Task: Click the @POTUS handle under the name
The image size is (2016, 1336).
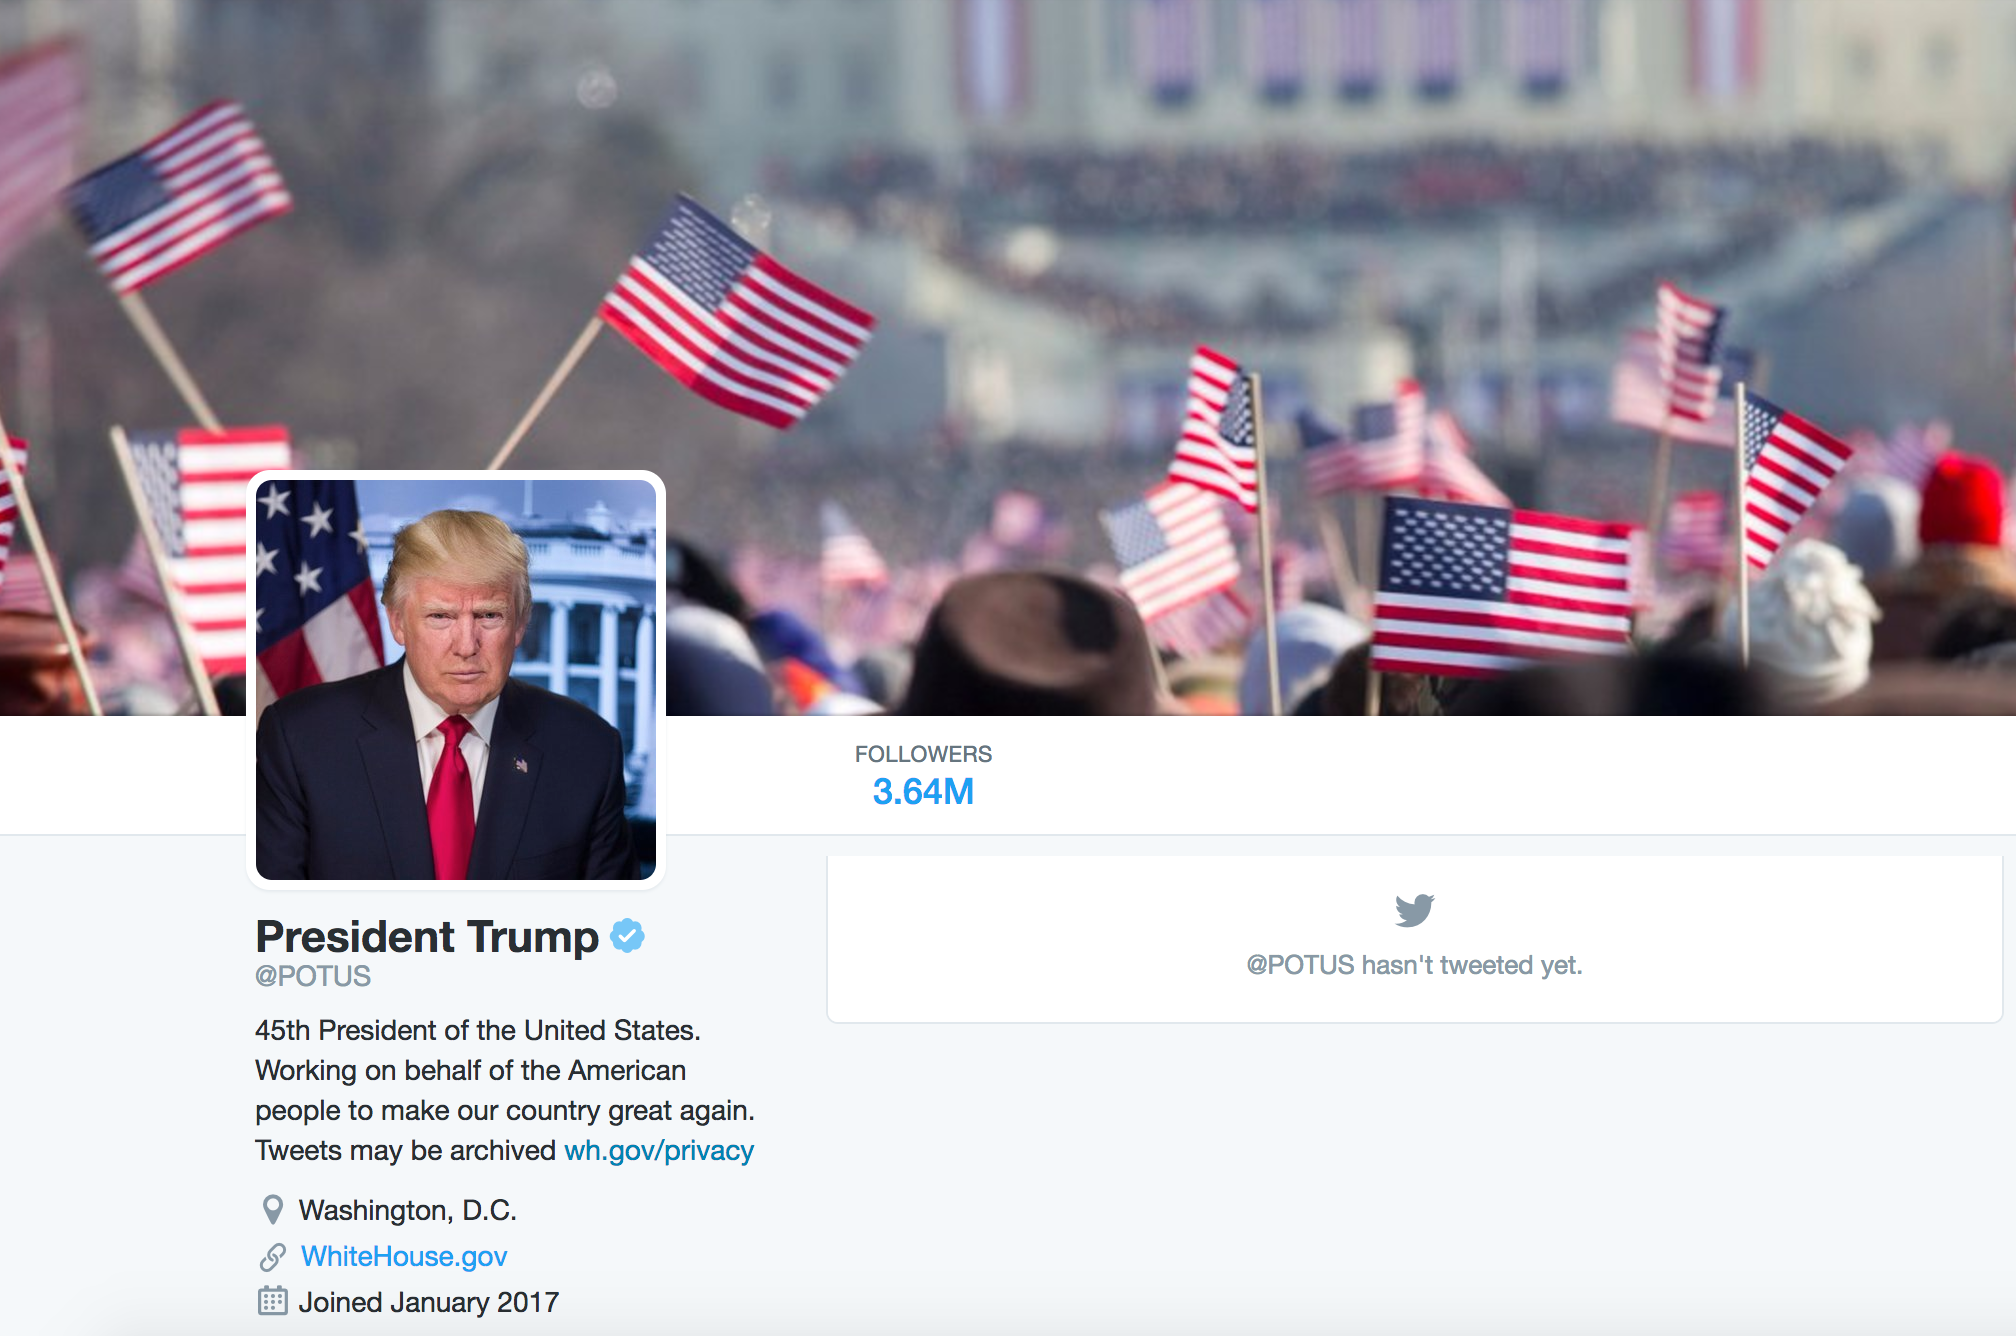Action: coord(313,976)
